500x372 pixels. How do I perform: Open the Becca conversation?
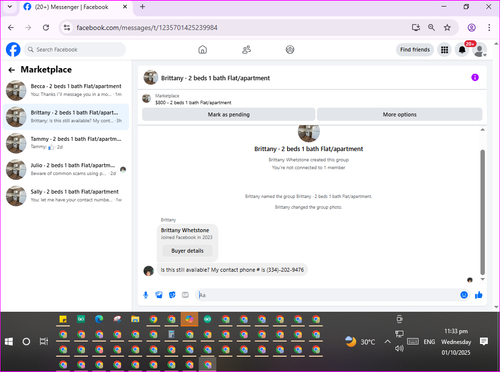click(x=66, y=90)
